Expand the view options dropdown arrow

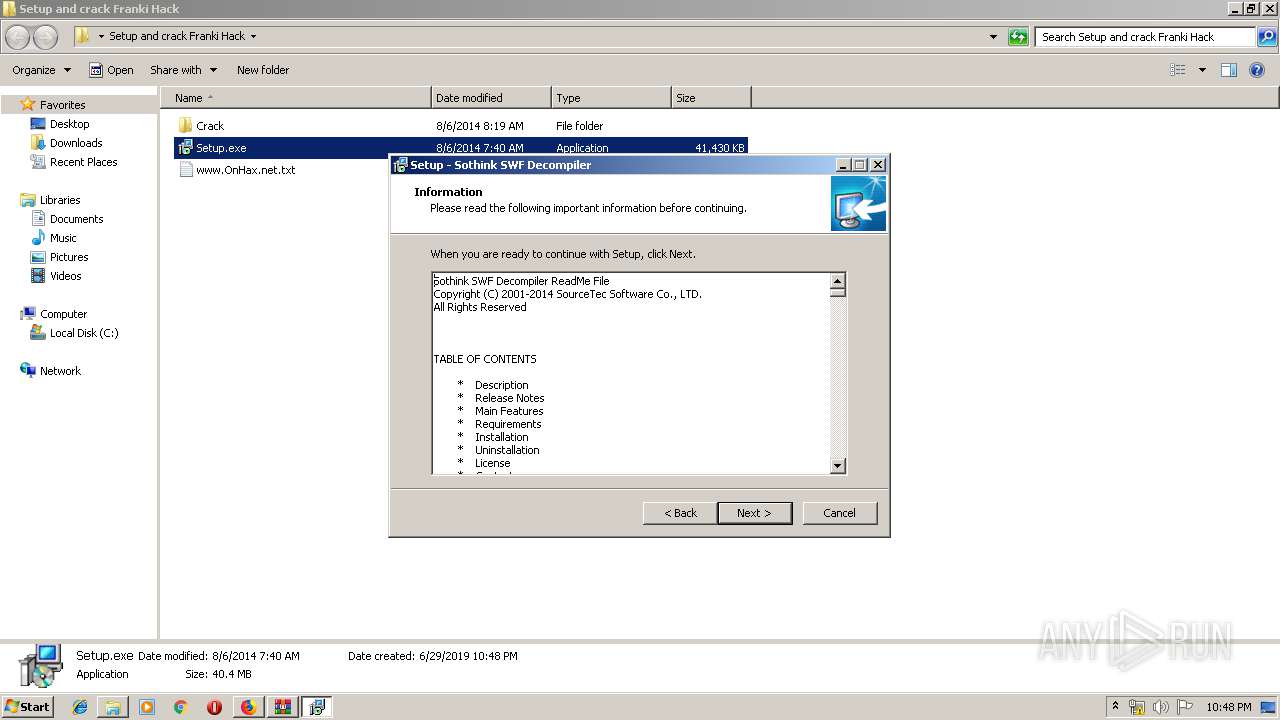(1202, 70)
